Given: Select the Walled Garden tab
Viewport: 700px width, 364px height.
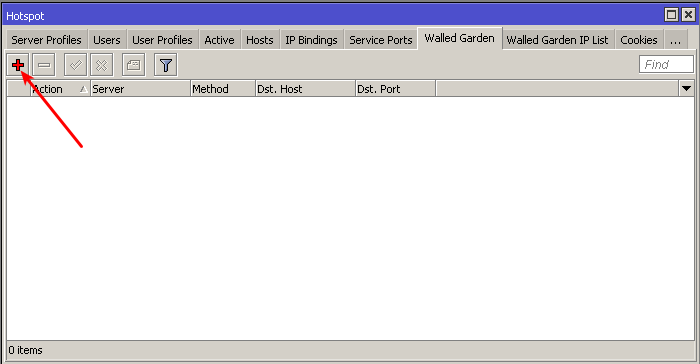Looking at the screenshot, I should 459,38.
